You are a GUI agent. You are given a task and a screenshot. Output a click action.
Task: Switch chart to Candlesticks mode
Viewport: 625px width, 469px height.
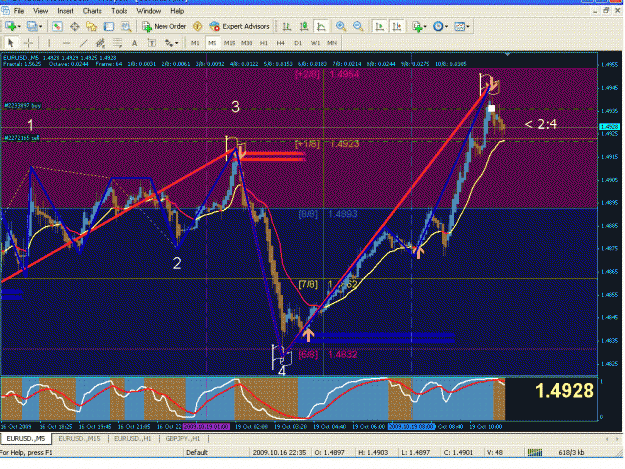(x=304, y=27)
